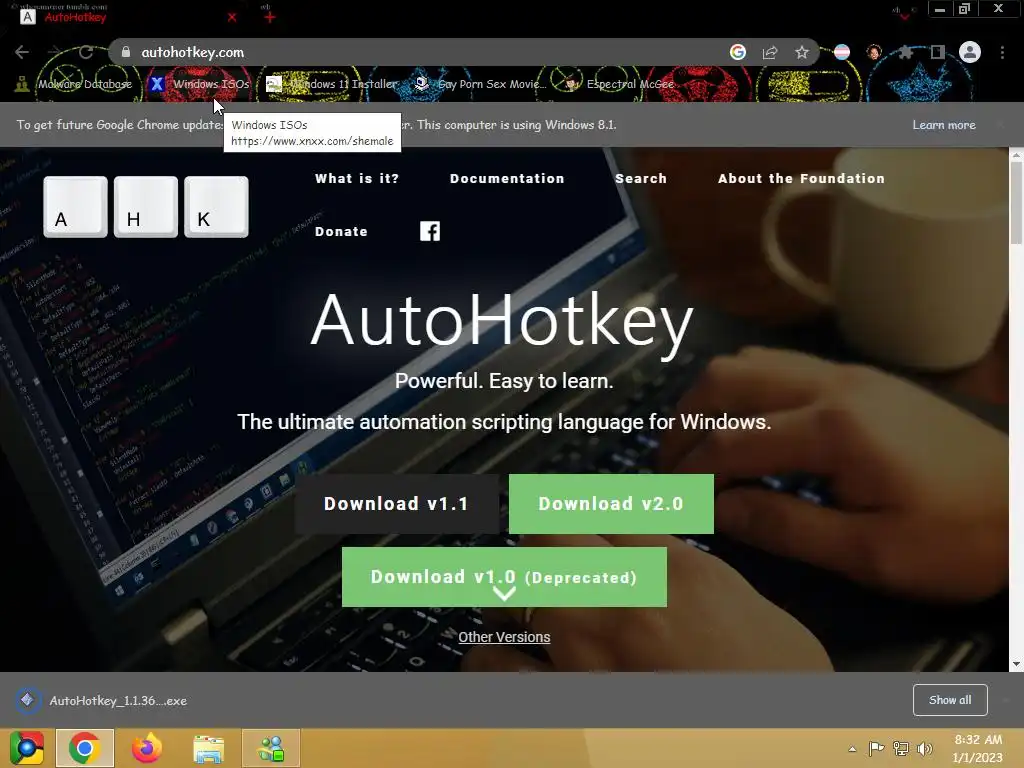Click the AutoHotkey page heading

502,322
